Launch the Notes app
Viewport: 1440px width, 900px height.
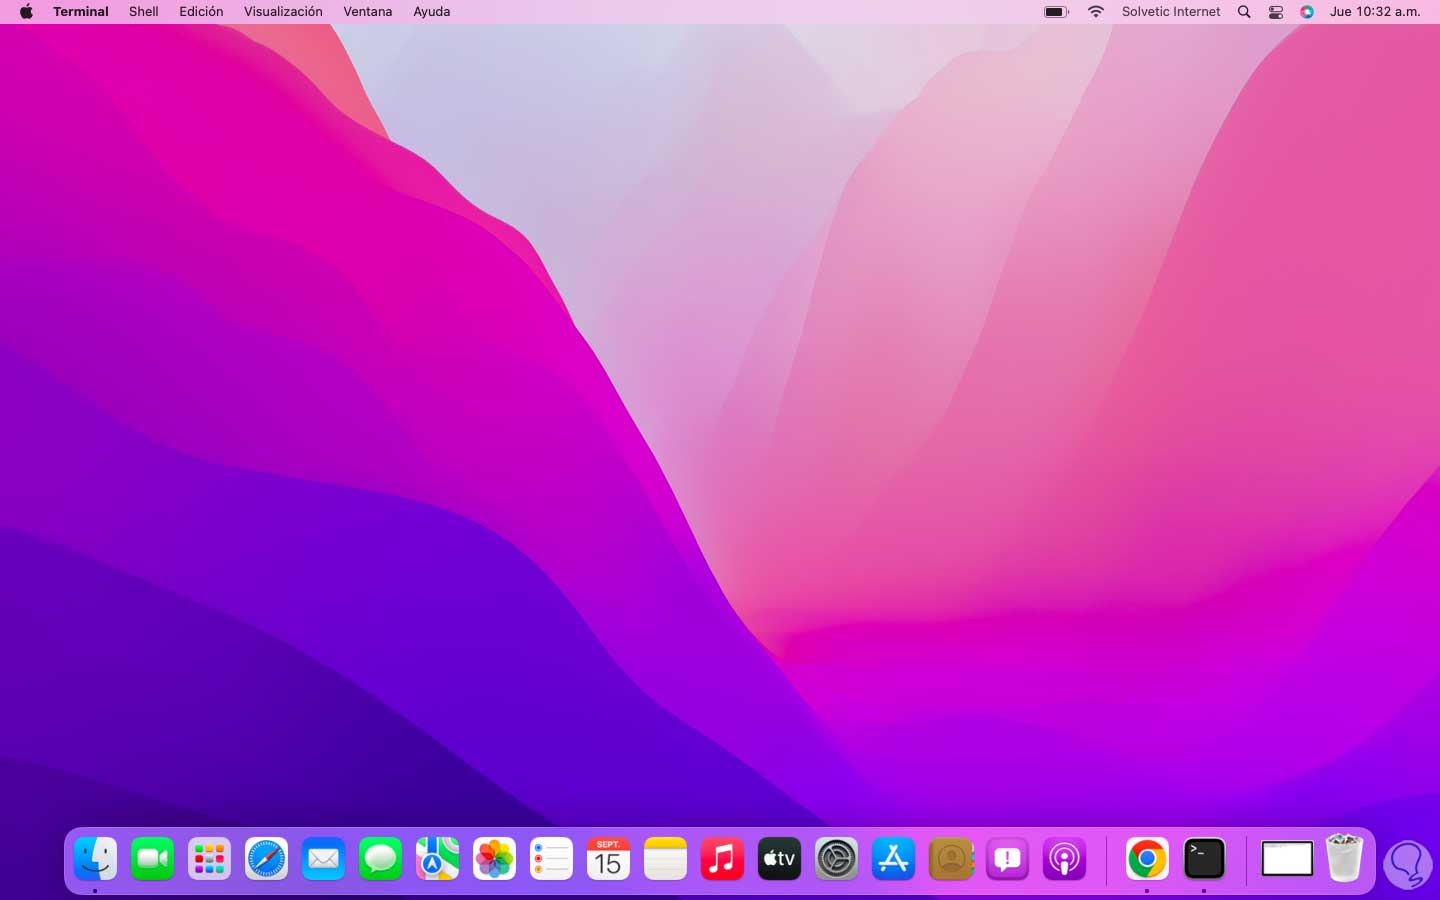[665, 859]
